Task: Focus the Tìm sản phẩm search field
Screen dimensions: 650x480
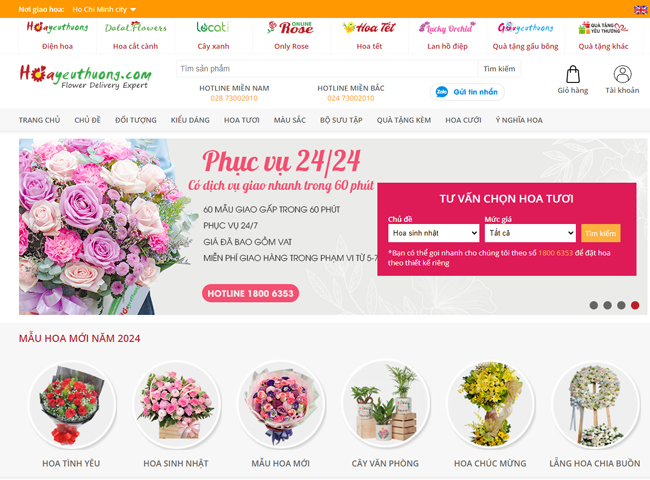Action: (327, 69)
